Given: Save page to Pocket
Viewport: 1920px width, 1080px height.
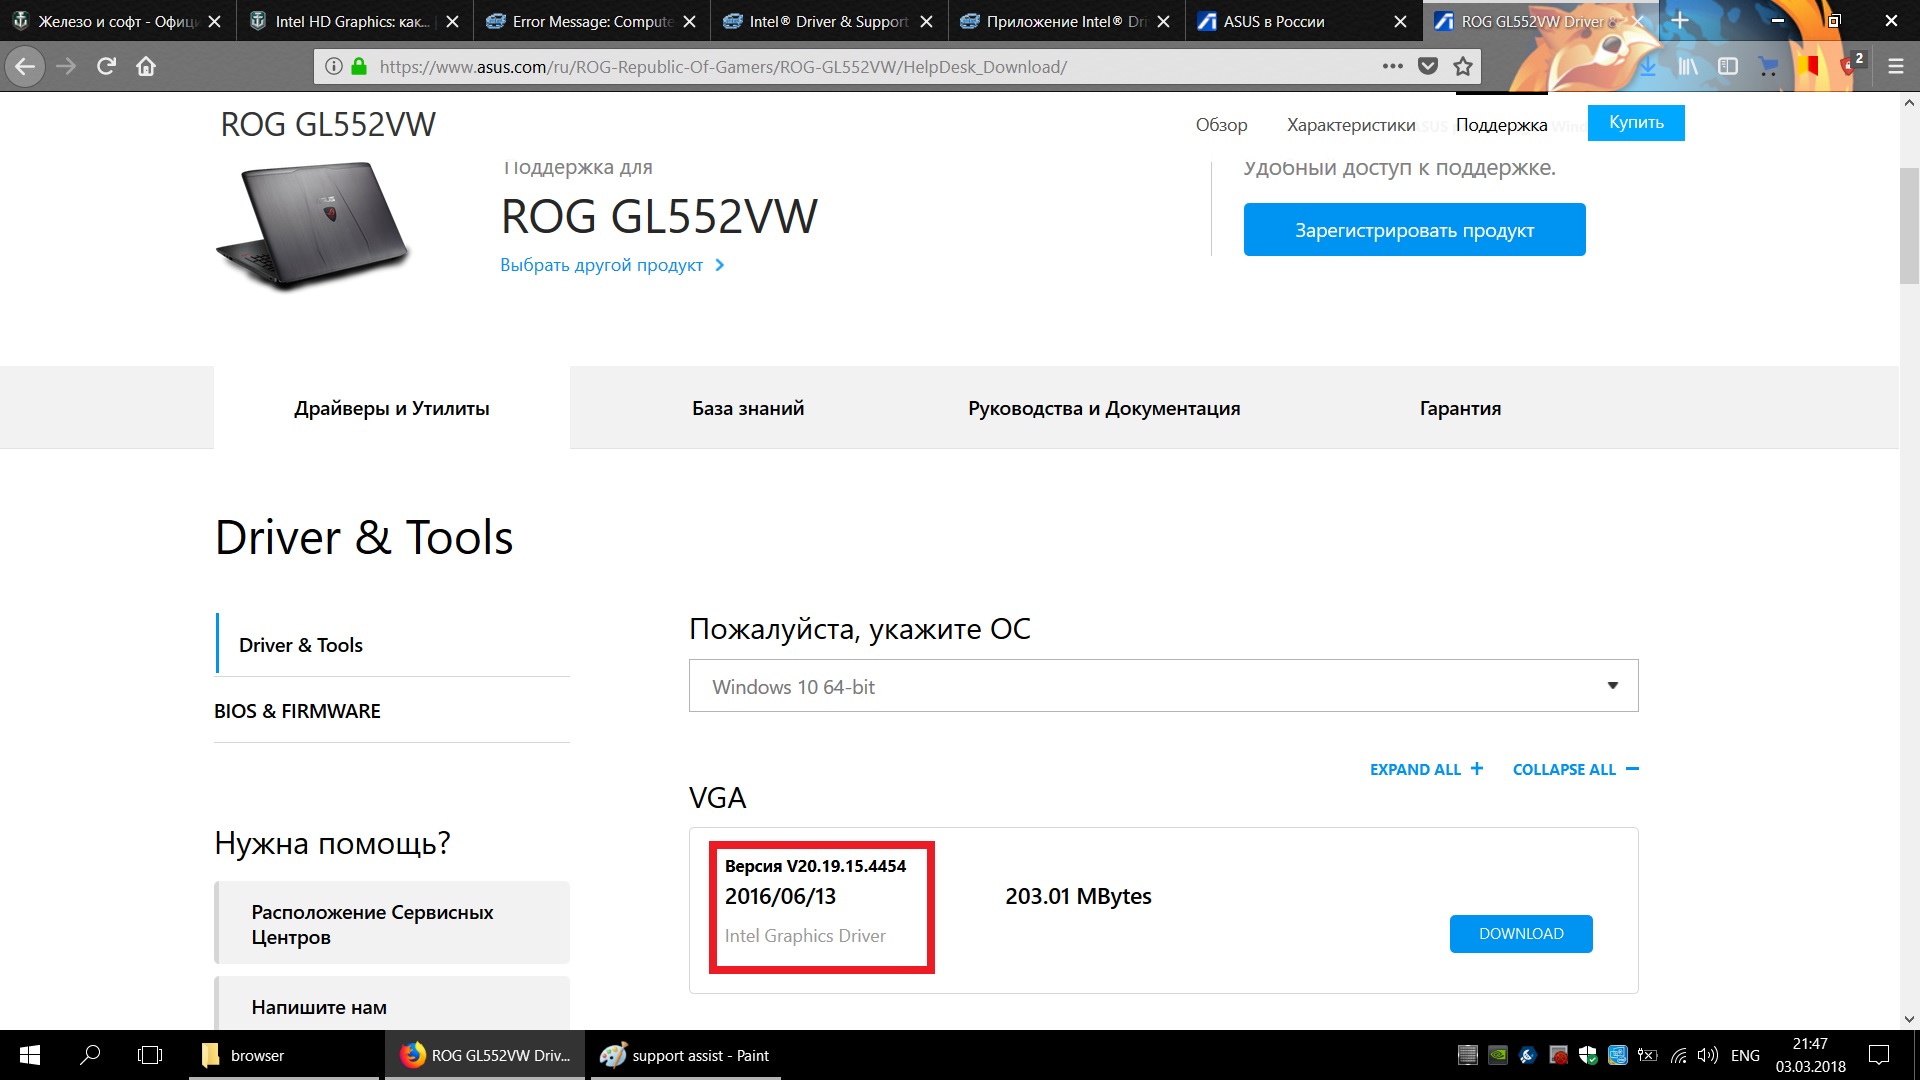Looking at the screenshot, I should [x=1428, y=67].
